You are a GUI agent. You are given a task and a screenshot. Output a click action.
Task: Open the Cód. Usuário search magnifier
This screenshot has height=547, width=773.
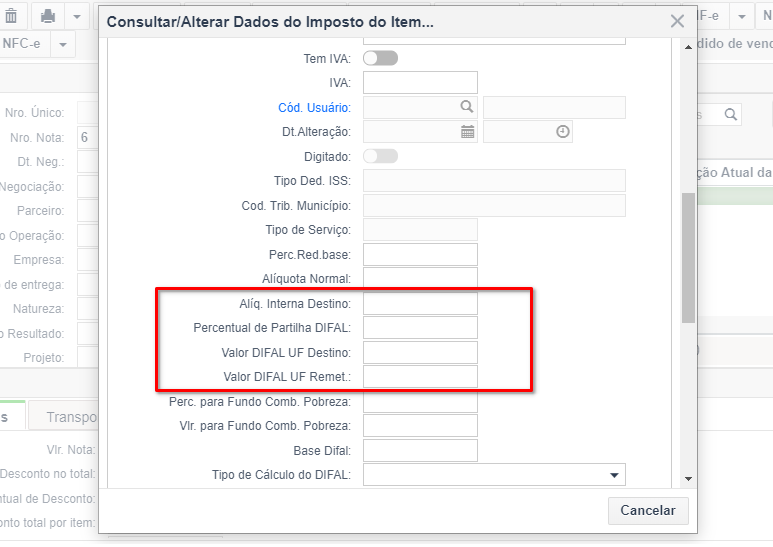(x=466, y=106)
